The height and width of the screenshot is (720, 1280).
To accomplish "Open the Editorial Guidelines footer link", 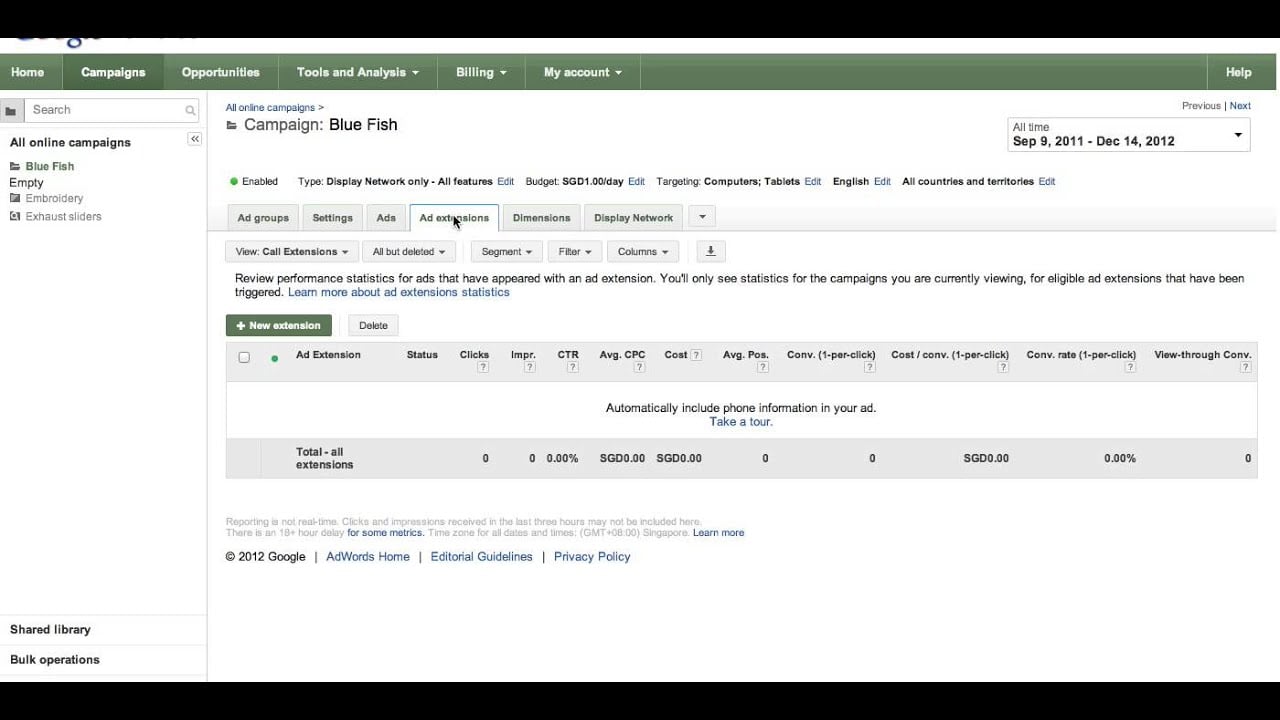I will coord(481,557).
